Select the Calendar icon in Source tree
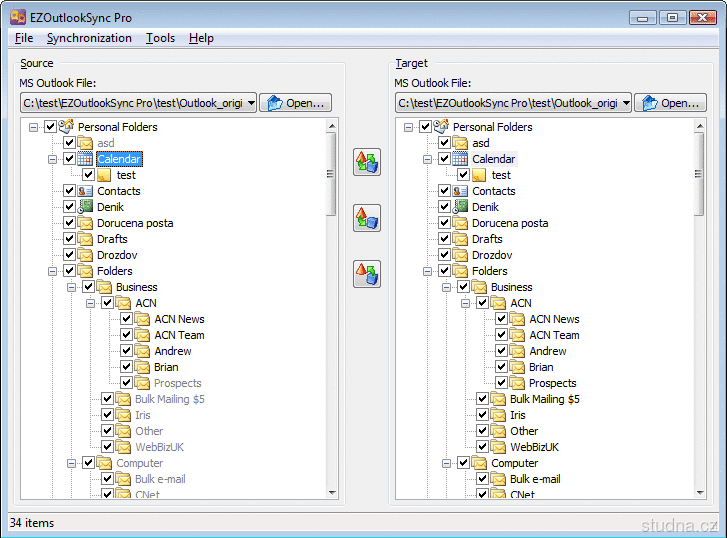Image resolution: width=727 pixels, height=538 pixels. coord(86,159)
